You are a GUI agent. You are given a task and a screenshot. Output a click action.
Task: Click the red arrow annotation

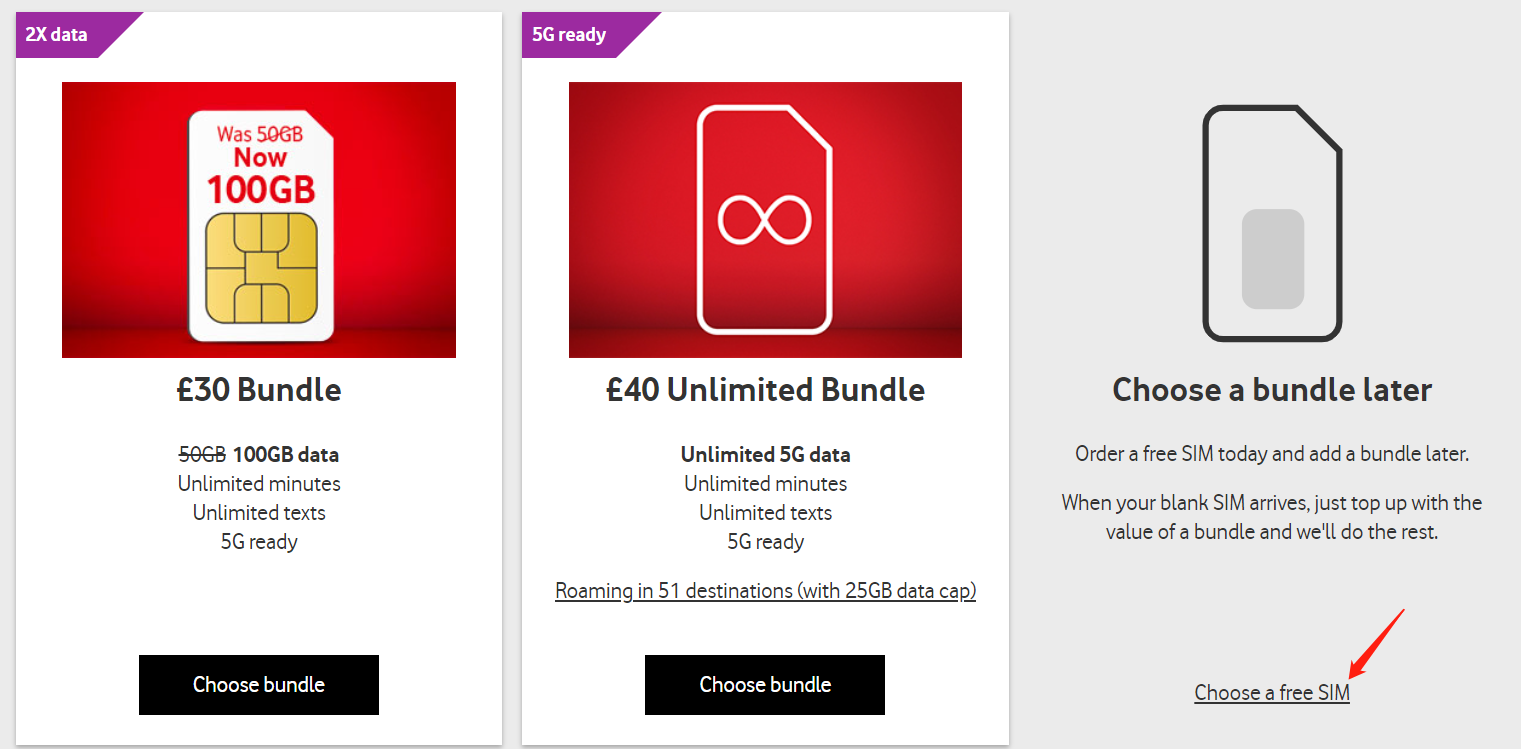tap(1377, 643)
